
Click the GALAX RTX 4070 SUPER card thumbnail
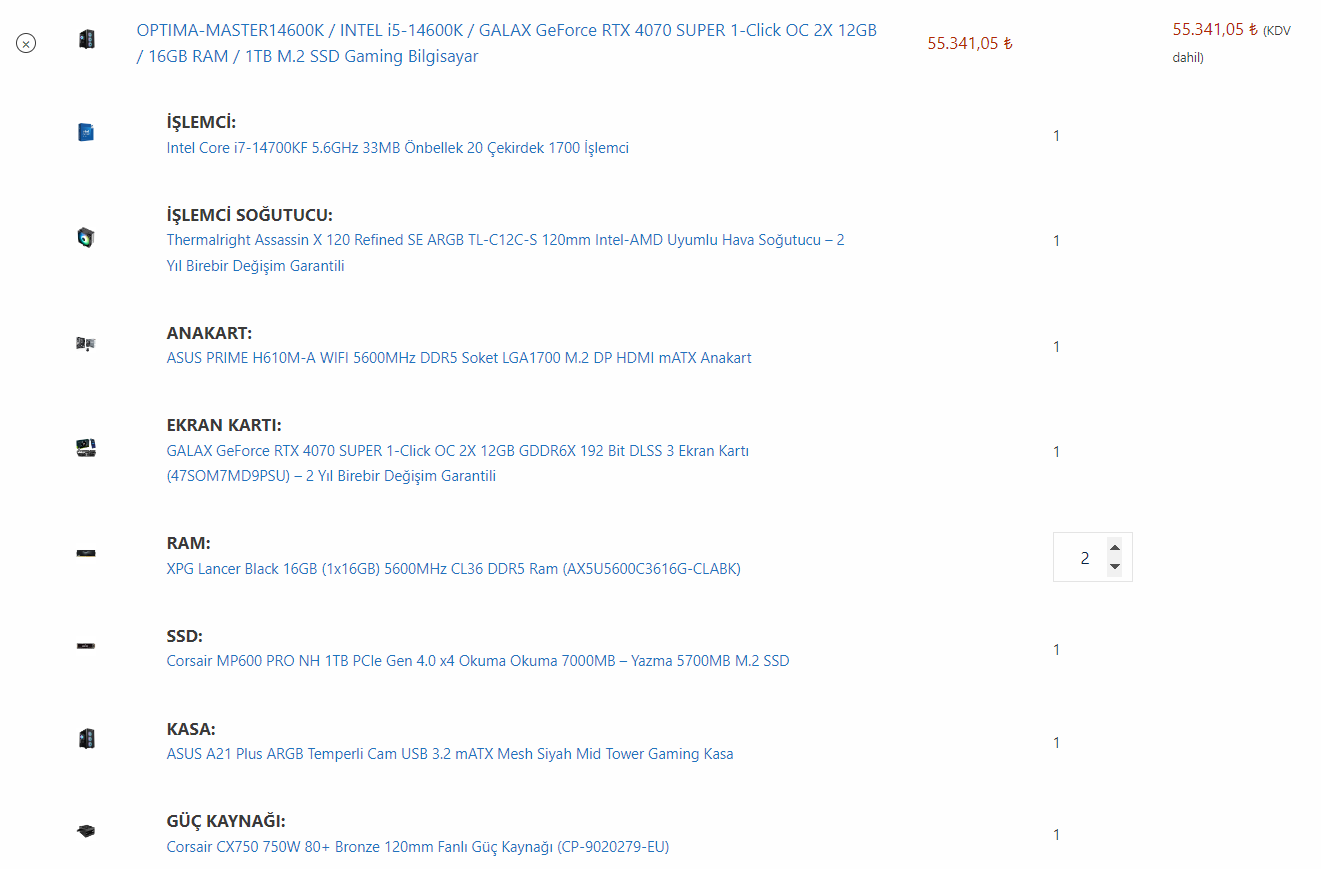point(86,448)
